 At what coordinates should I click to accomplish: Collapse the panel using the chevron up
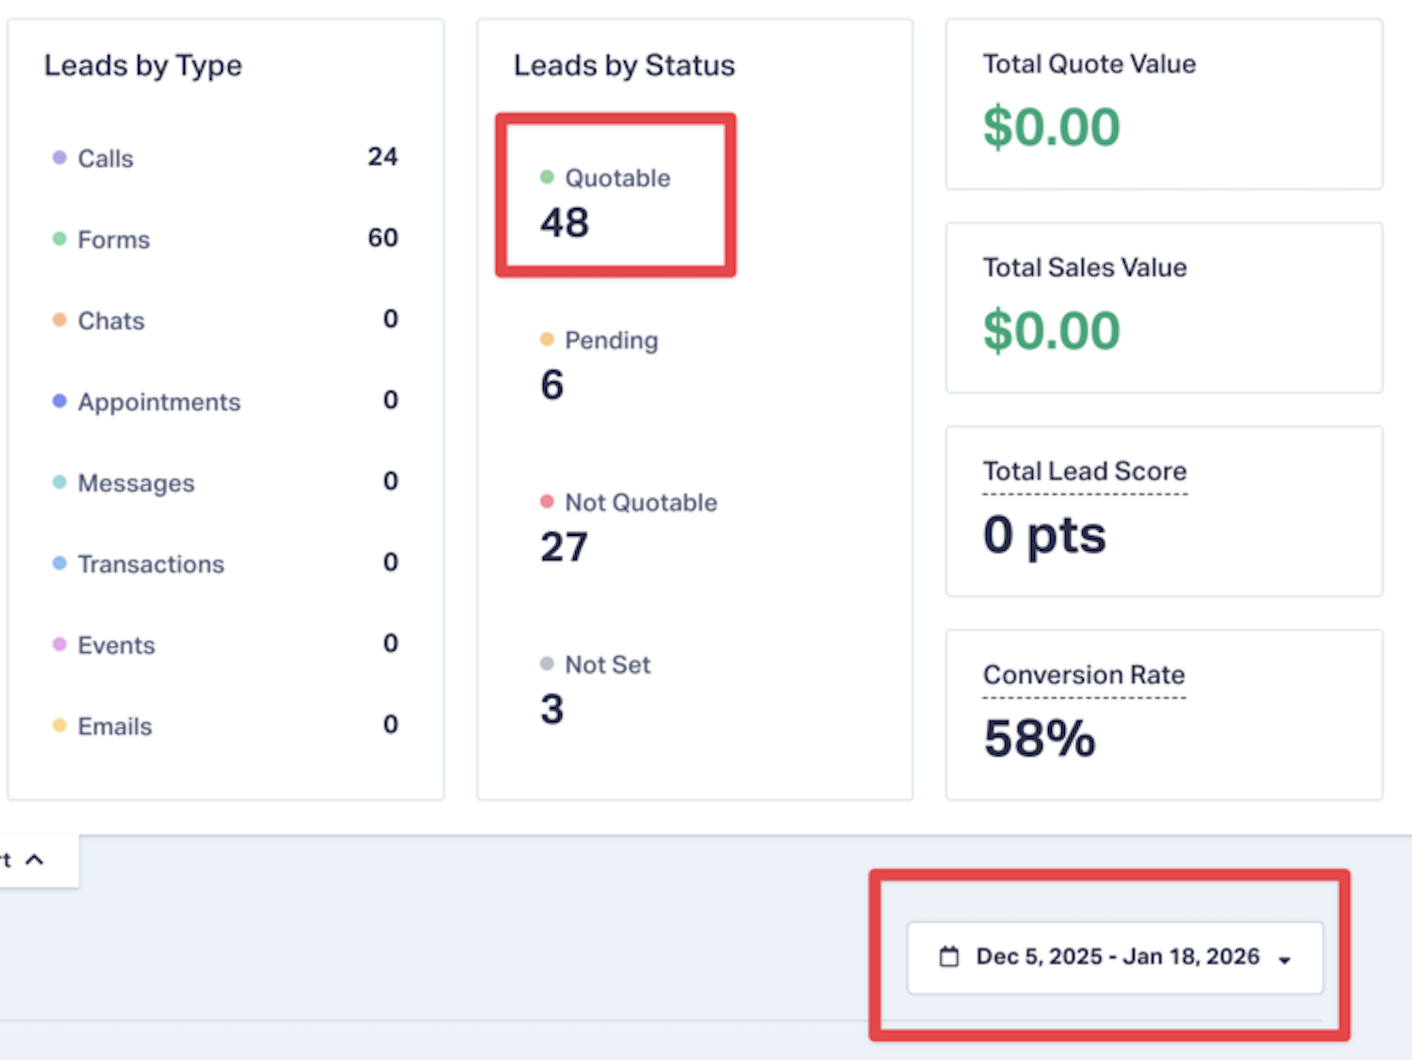point(35,860)
